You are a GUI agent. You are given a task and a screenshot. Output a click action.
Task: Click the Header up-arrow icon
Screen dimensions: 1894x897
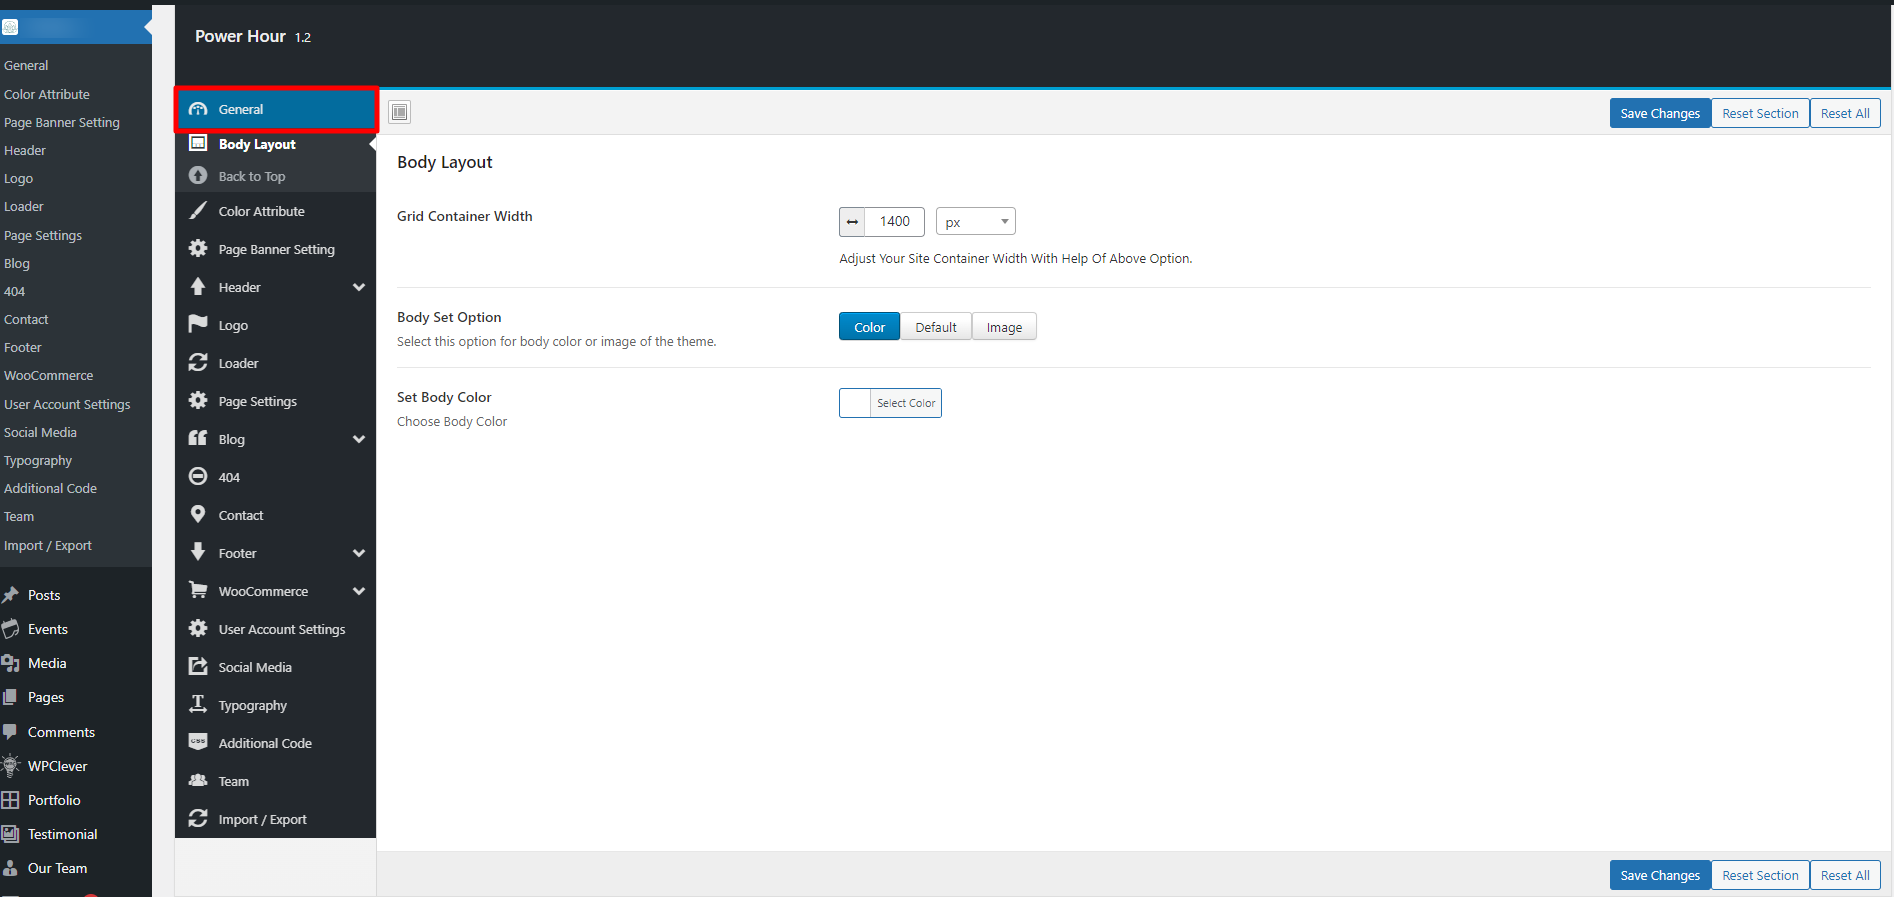198,286
